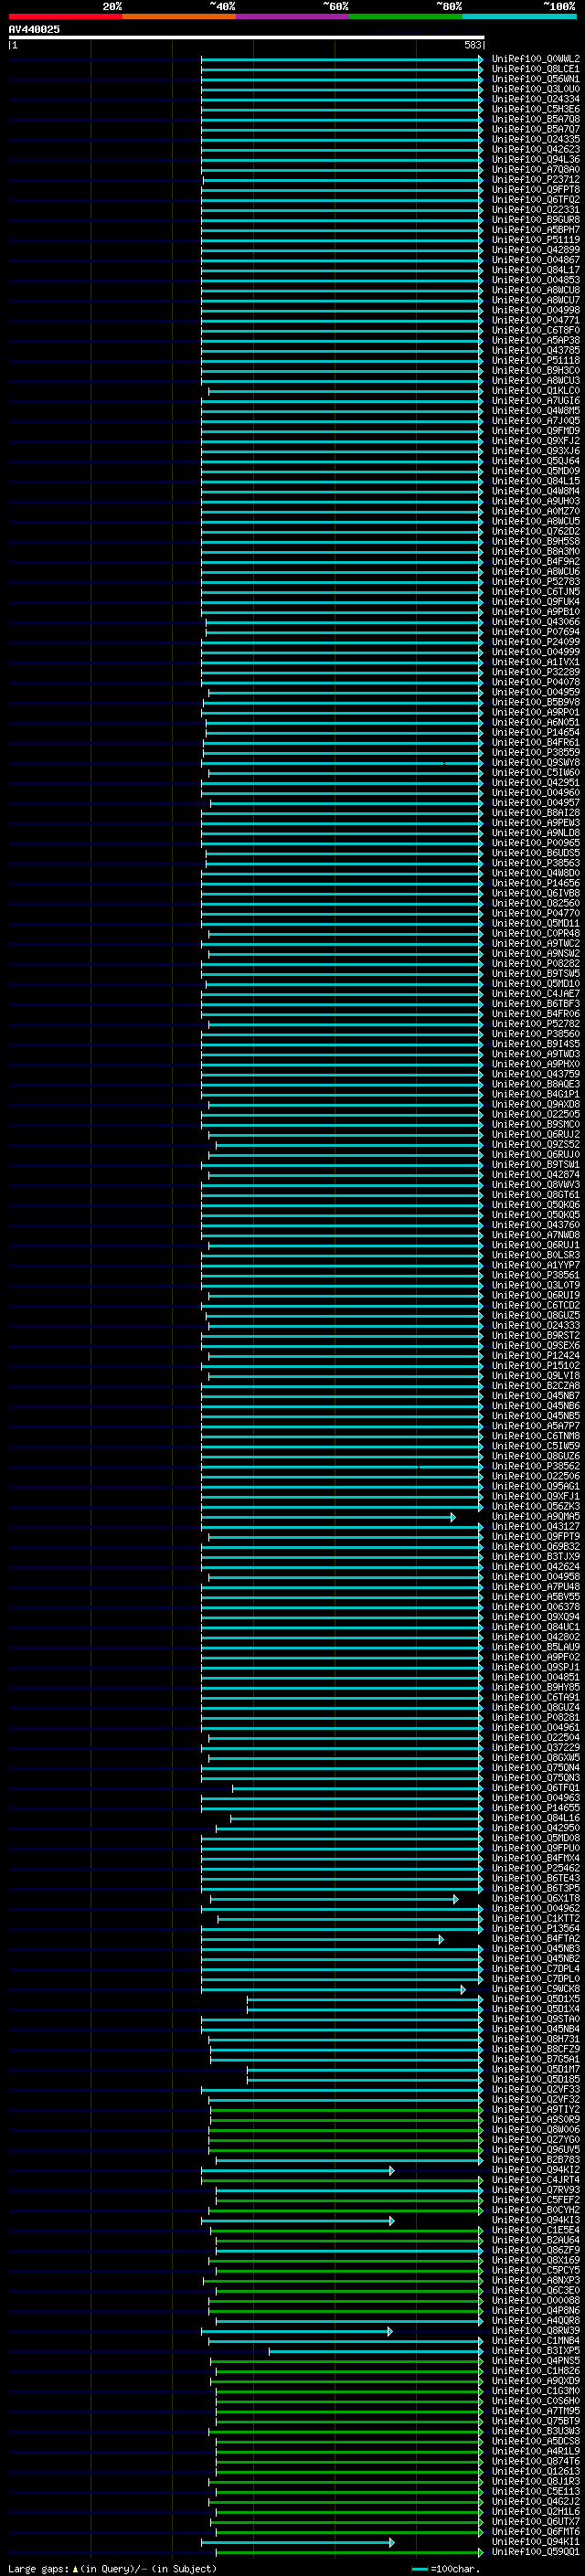Screen dimensions: 585x2576
Task: Select label UniRef100_Q43127
Action: pyautogui.click(x=536, y=1527)
